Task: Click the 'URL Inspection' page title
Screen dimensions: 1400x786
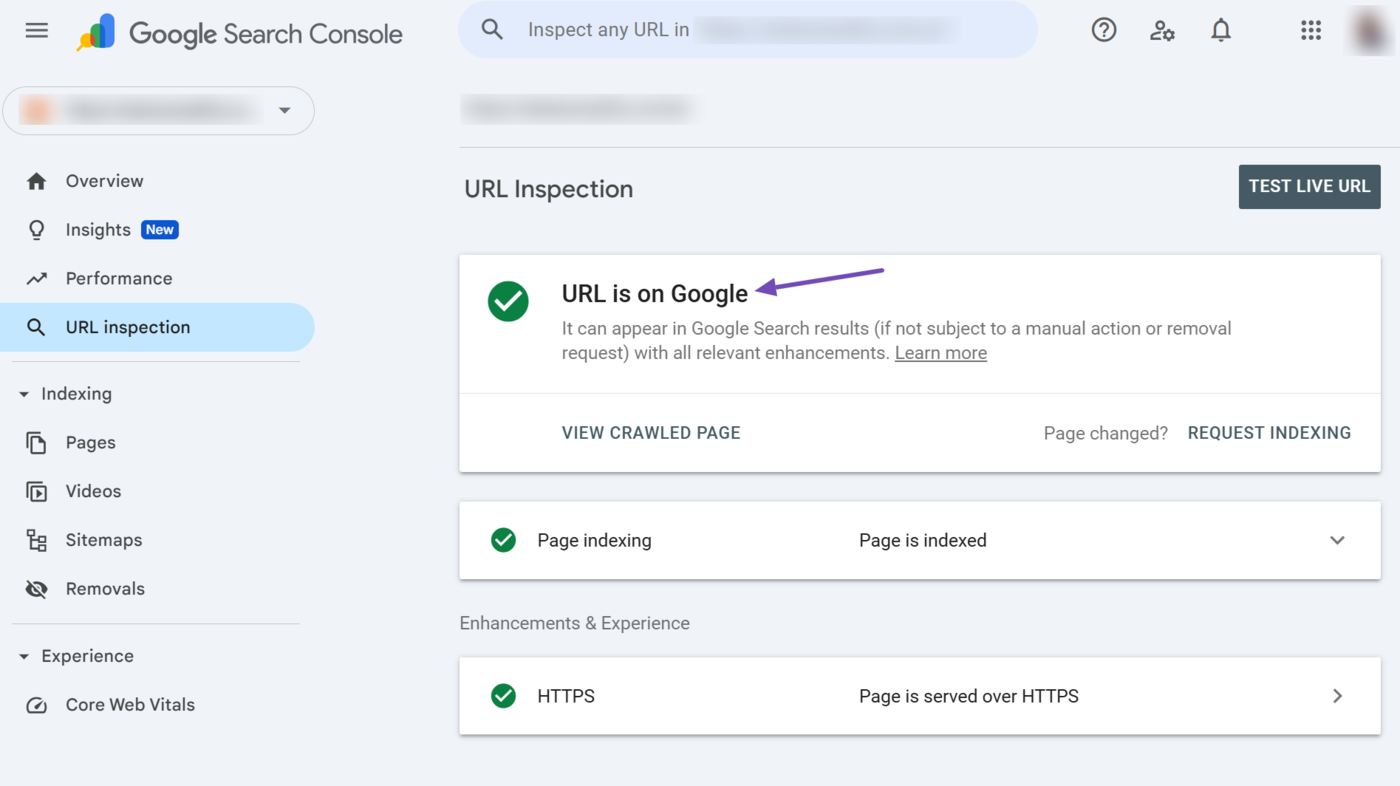Action: [549, 189]
